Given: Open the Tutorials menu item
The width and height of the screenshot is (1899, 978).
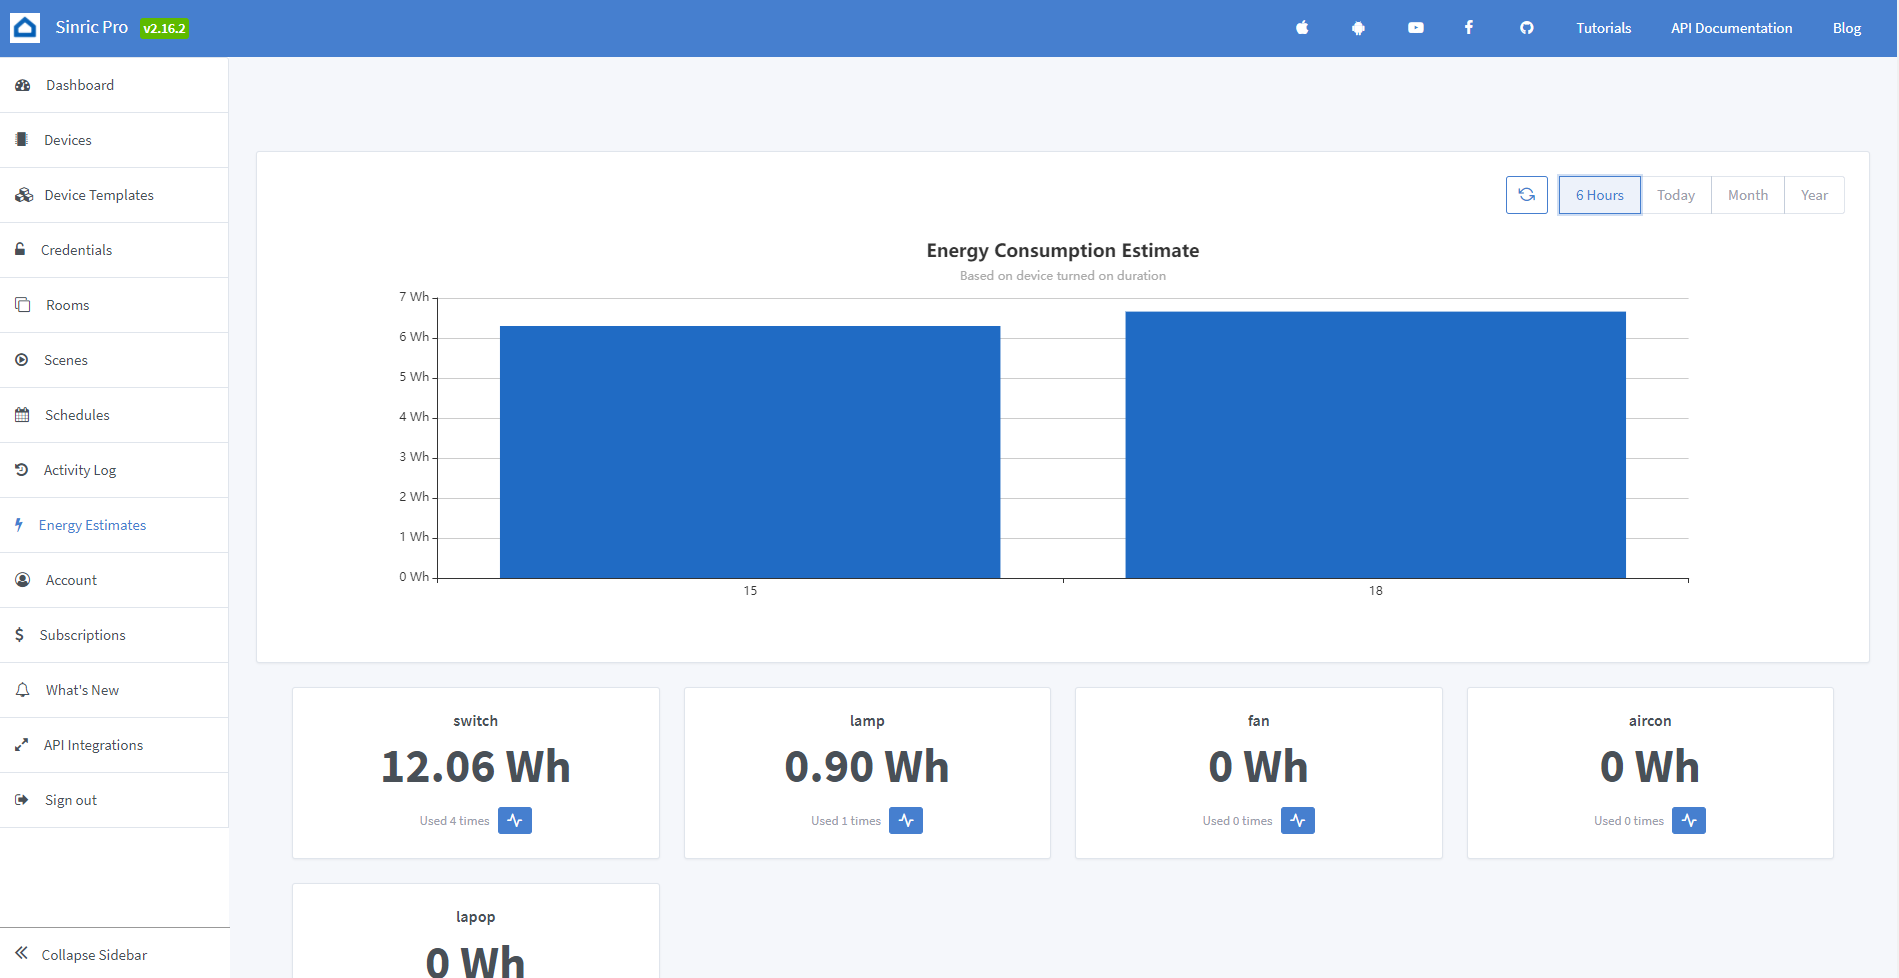Looking at the screenshot, I should coord(1602,27).
